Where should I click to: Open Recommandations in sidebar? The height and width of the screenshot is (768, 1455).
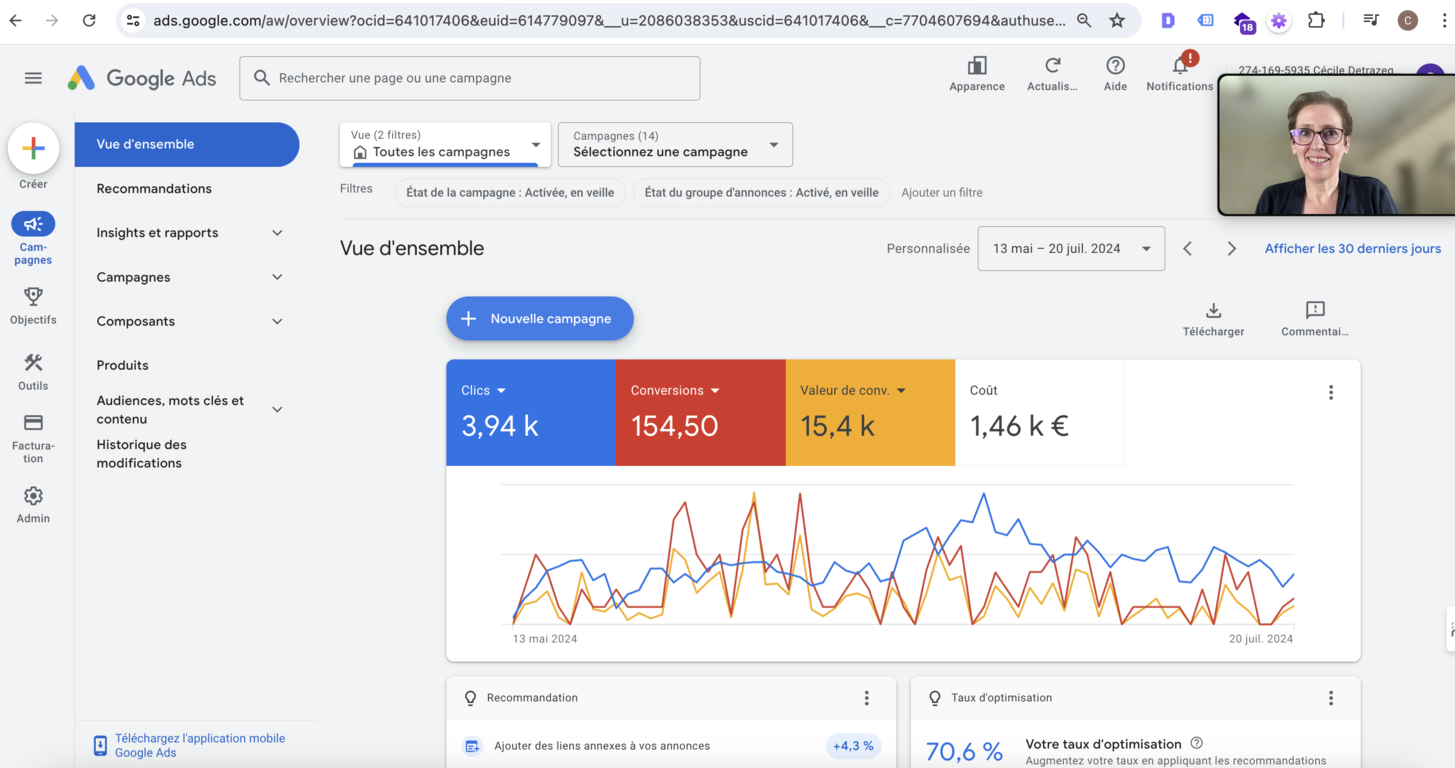[154, 189]
